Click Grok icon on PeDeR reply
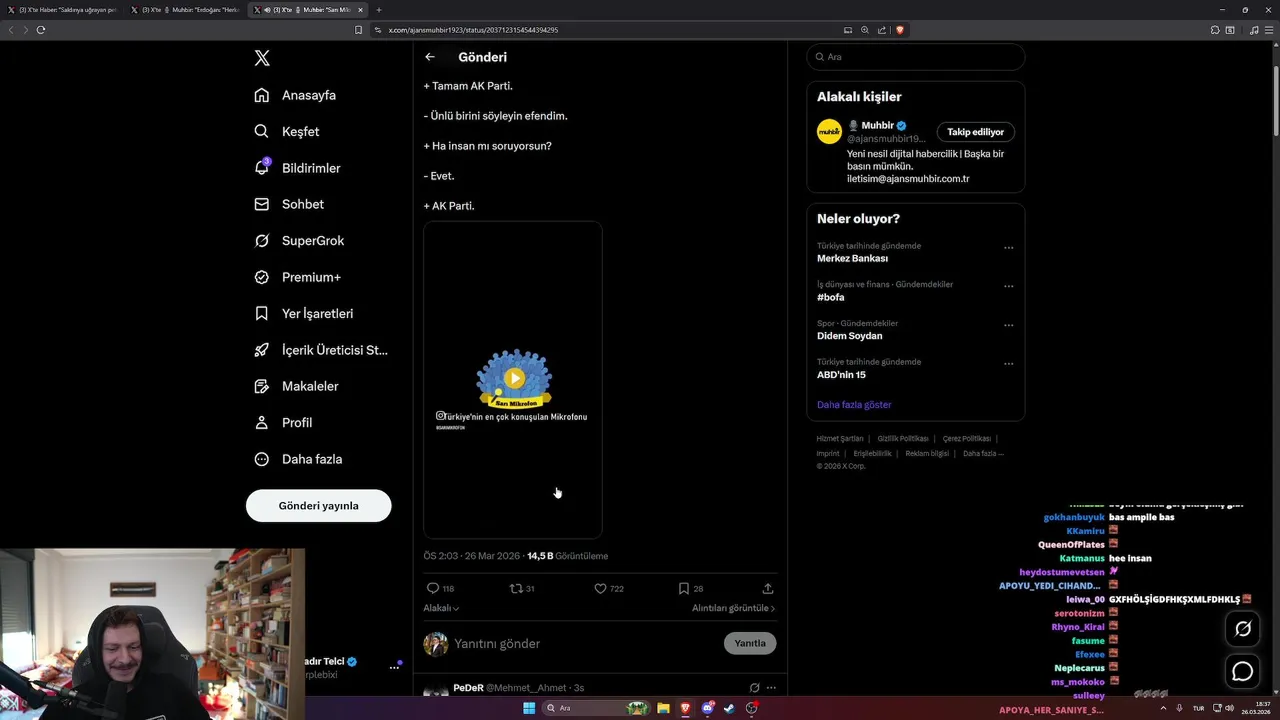This screenshot has height=720, width=1280. [x=754, y=688]
